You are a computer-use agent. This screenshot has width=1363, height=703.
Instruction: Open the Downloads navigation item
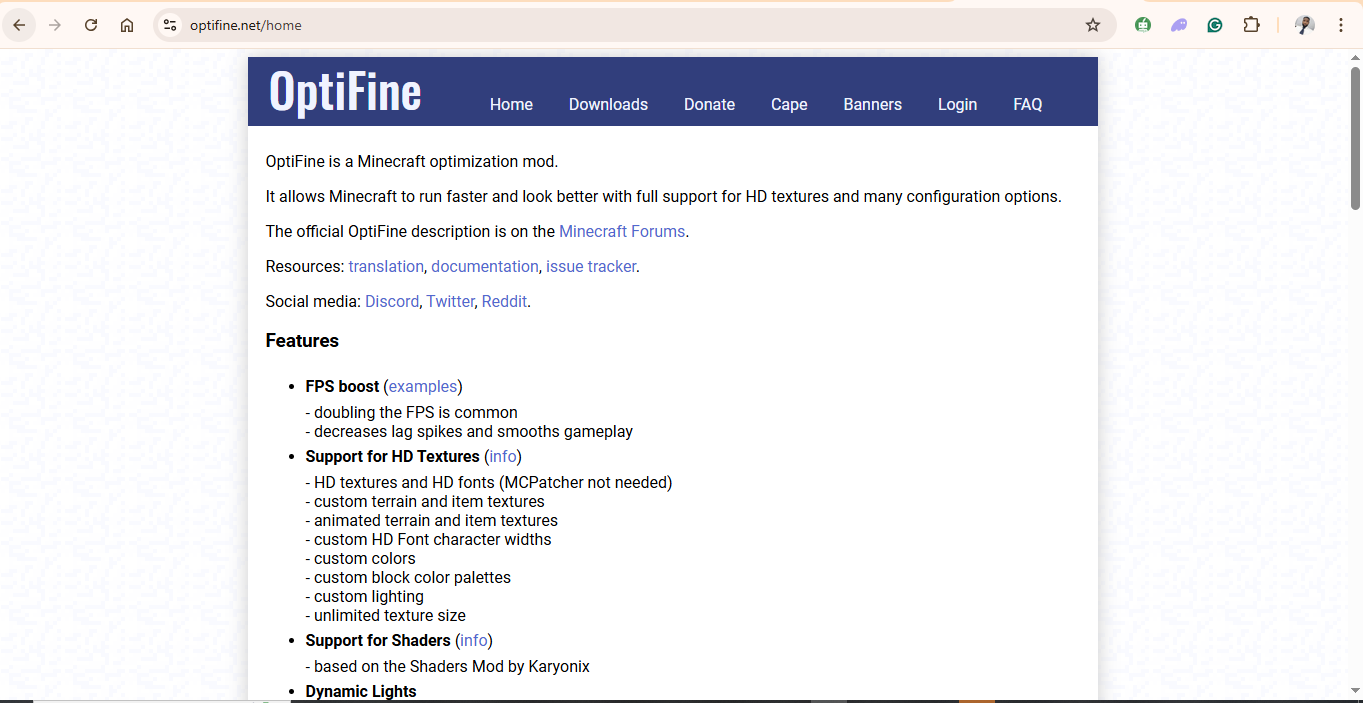coord(608,104)
